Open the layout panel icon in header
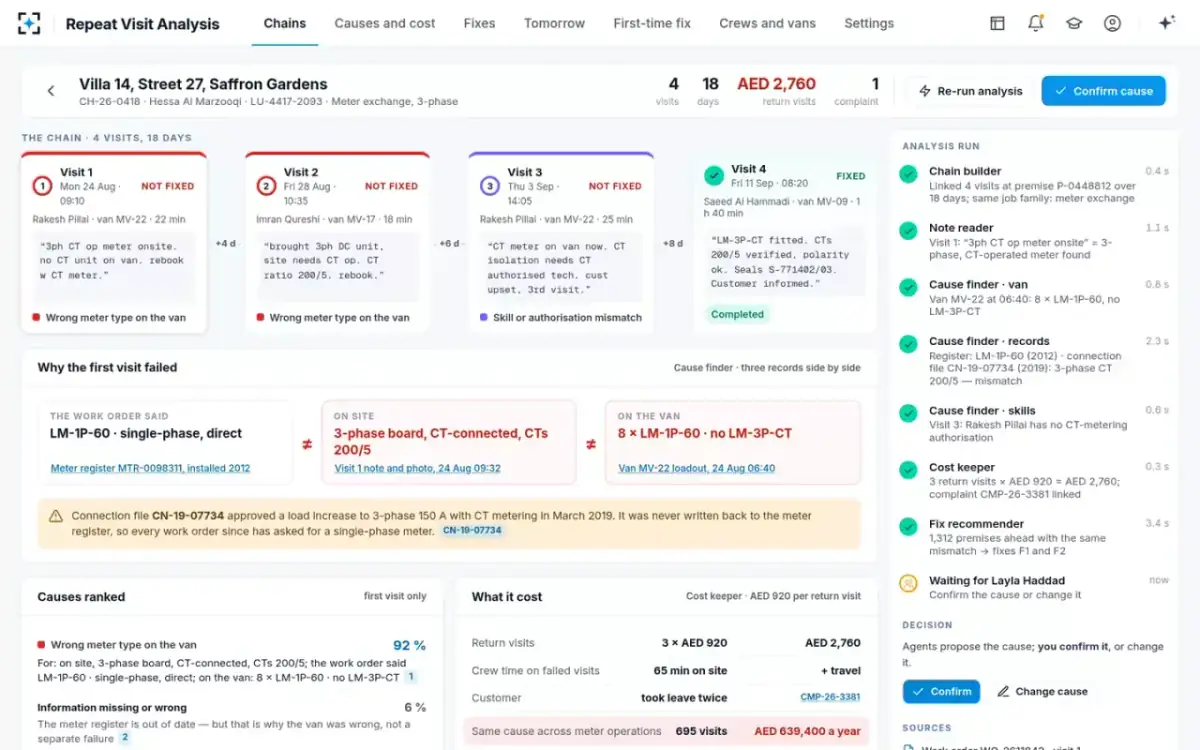1200x750 pixels. 997,23
